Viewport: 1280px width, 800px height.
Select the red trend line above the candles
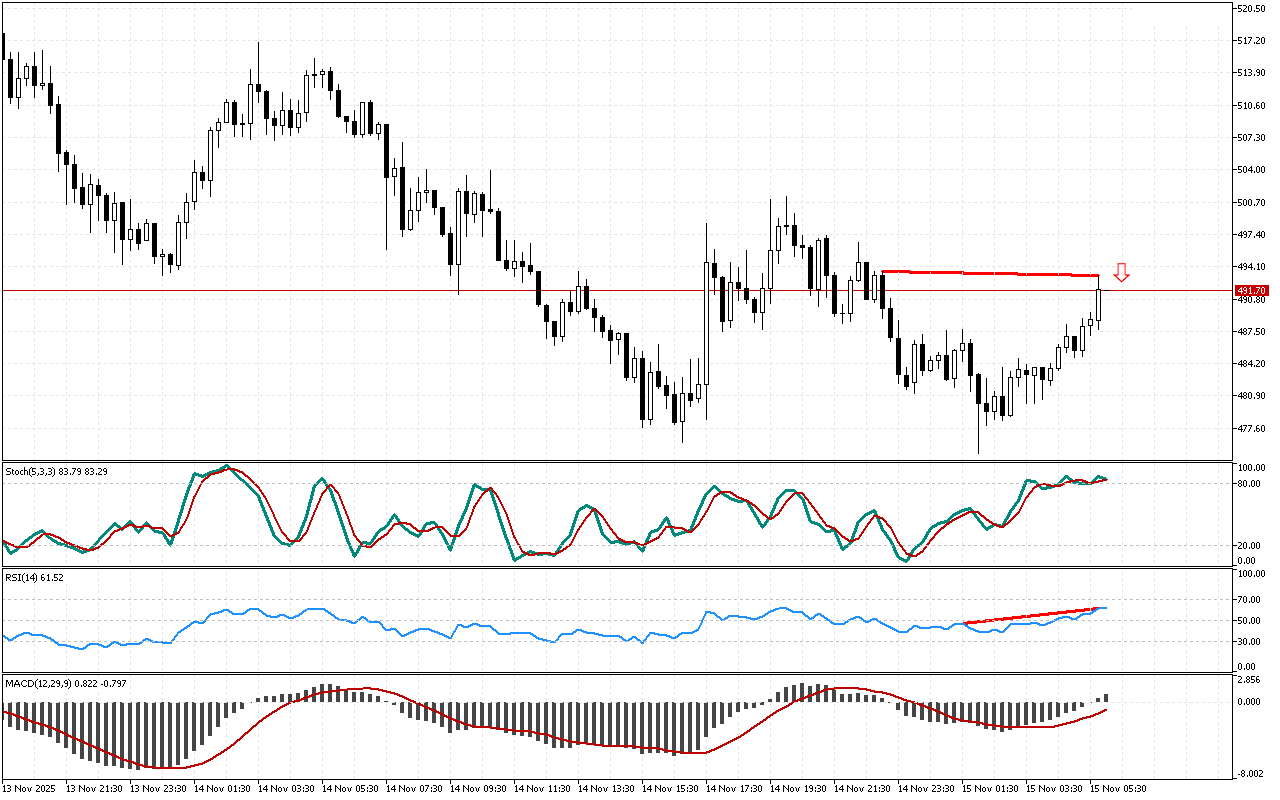(990, 273)
